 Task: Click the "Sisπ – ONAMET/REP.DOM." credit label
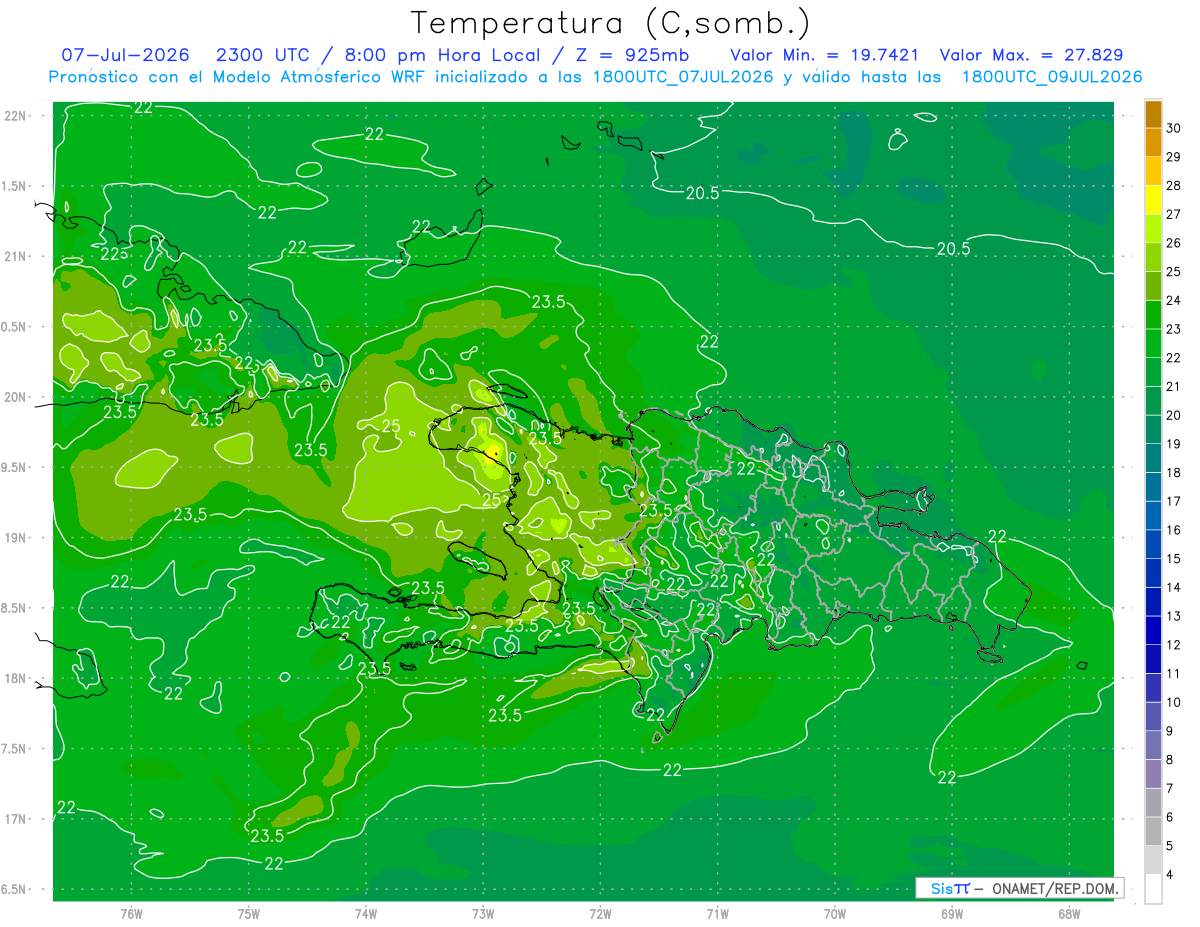[1020, 888]
